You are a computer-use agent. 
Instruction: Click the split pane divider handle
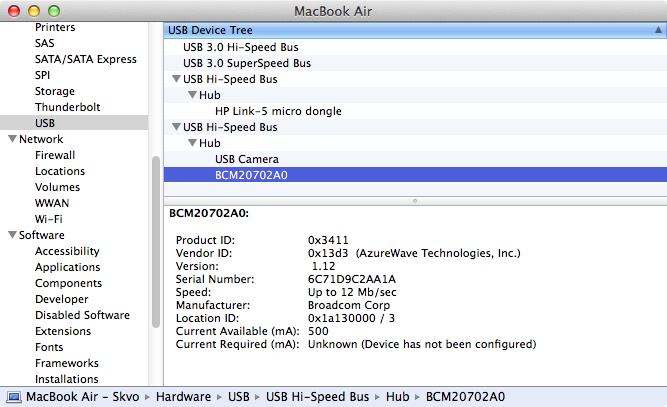415,200
